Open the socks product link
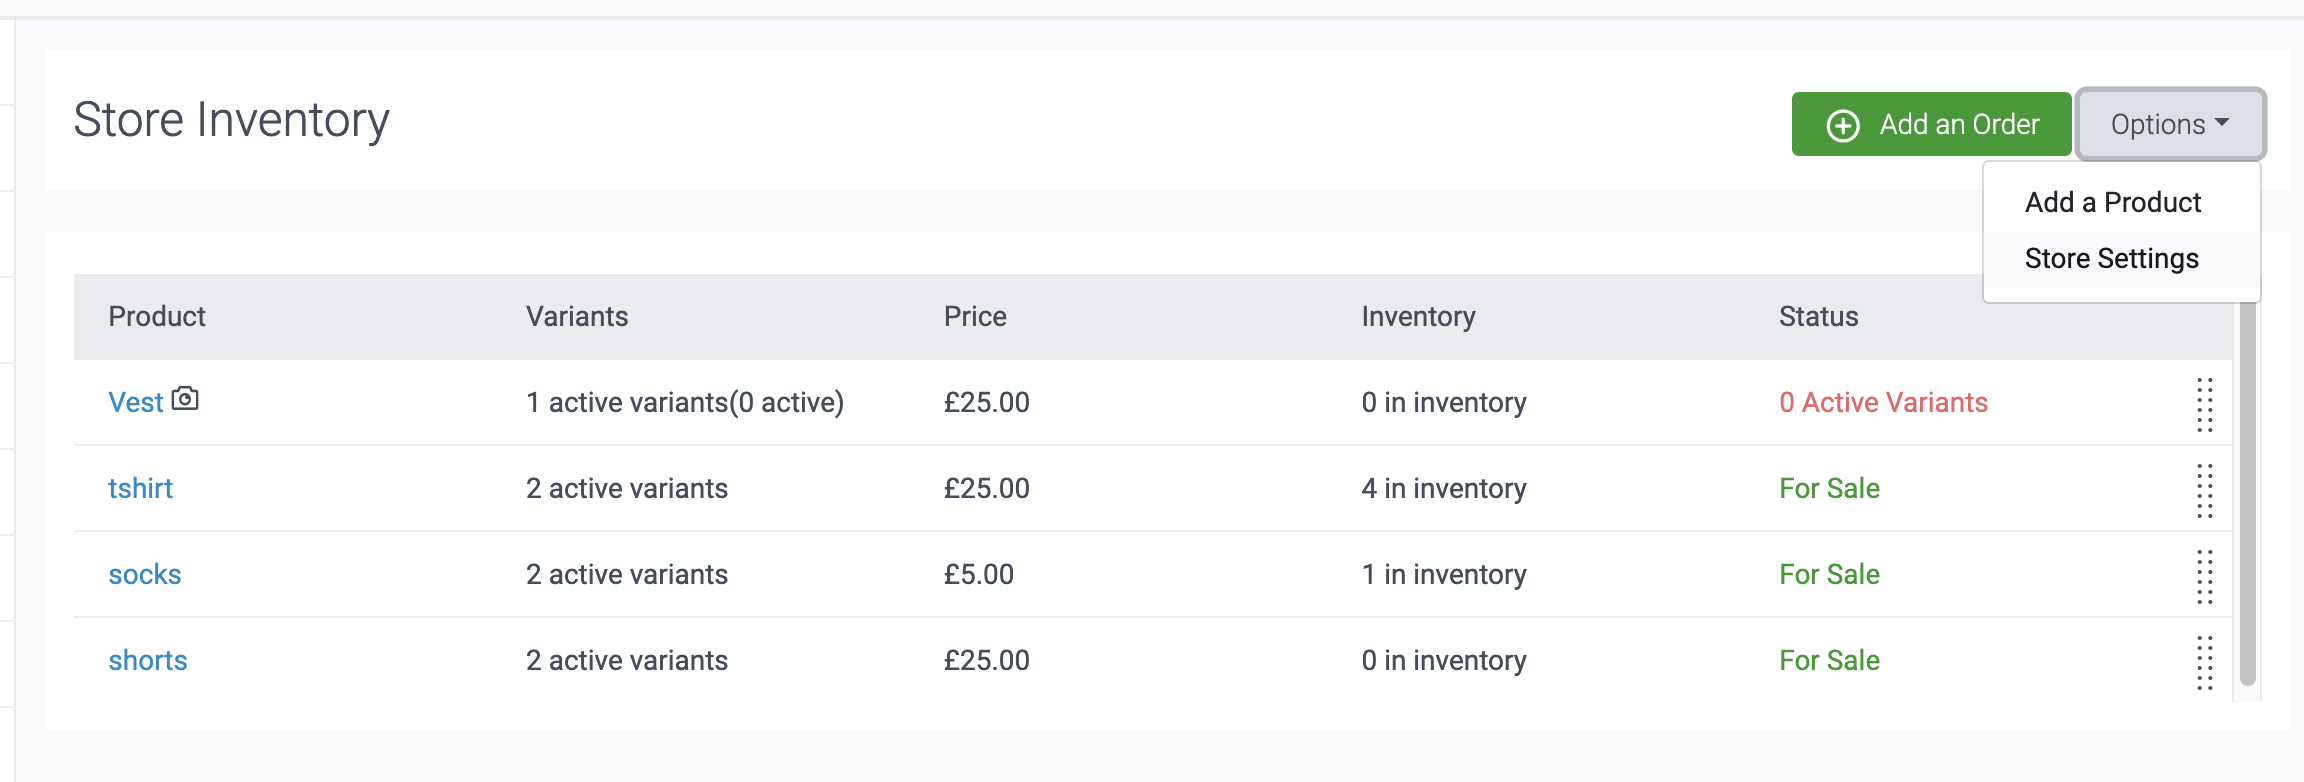This screenshot has width=2304, height=782. 145,574
